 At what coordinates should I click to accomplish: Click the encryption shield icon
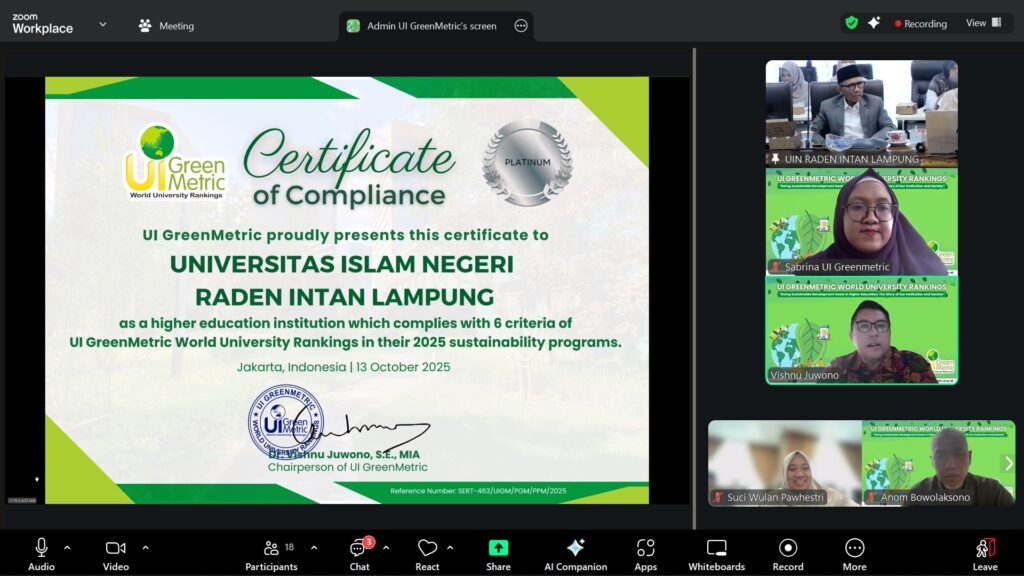coord(851,23)
